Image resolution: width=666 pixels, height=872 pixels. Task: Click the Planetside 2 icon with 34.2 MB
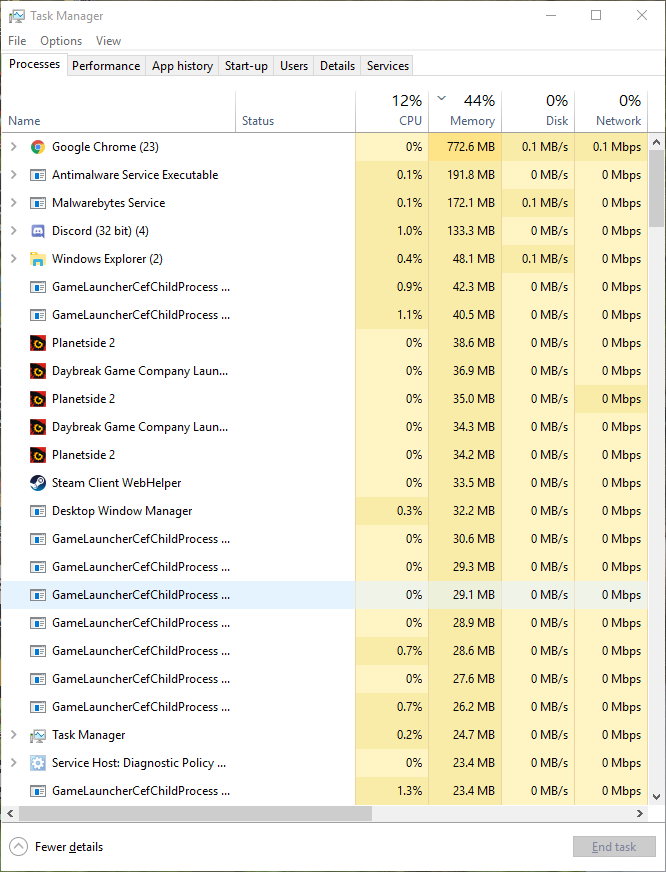38,455
